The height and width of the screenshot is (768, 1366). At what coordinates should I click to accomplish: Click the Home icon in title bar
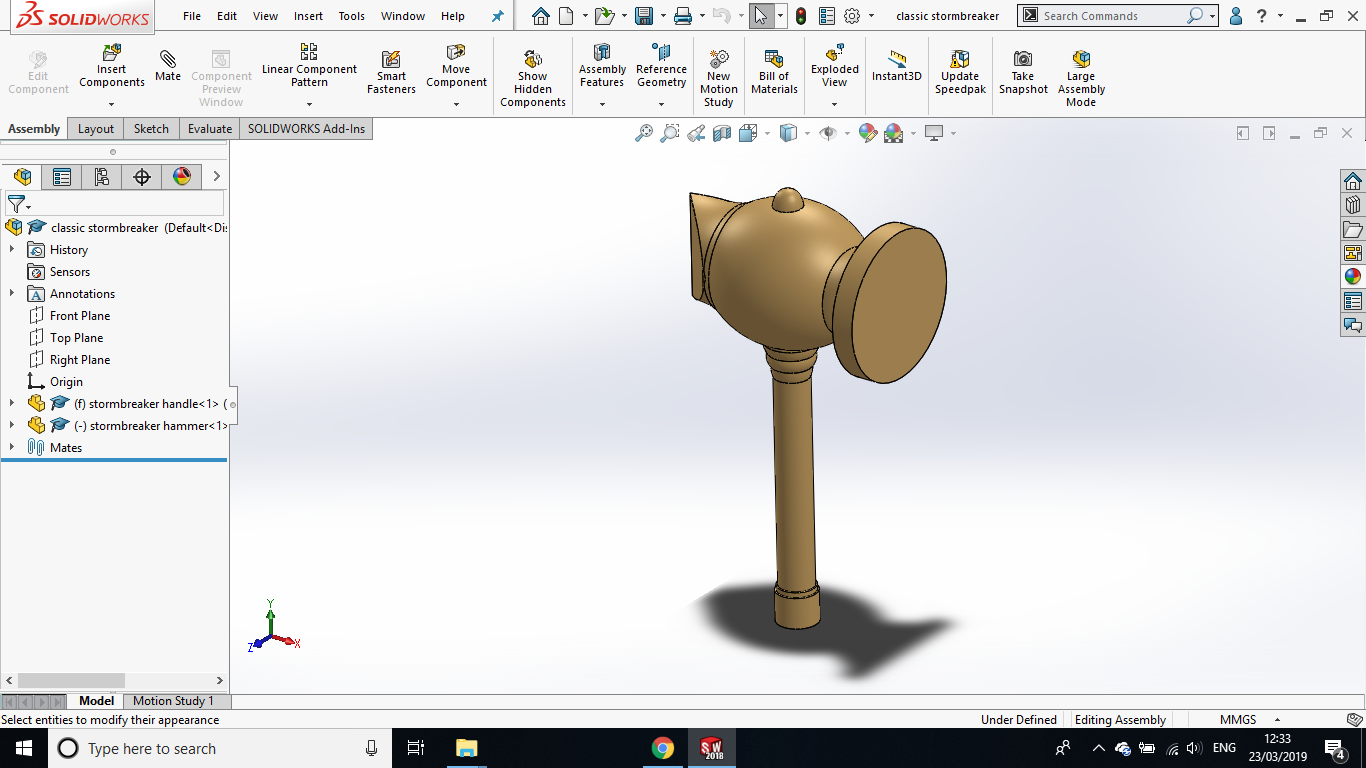[x=541, y=16]
